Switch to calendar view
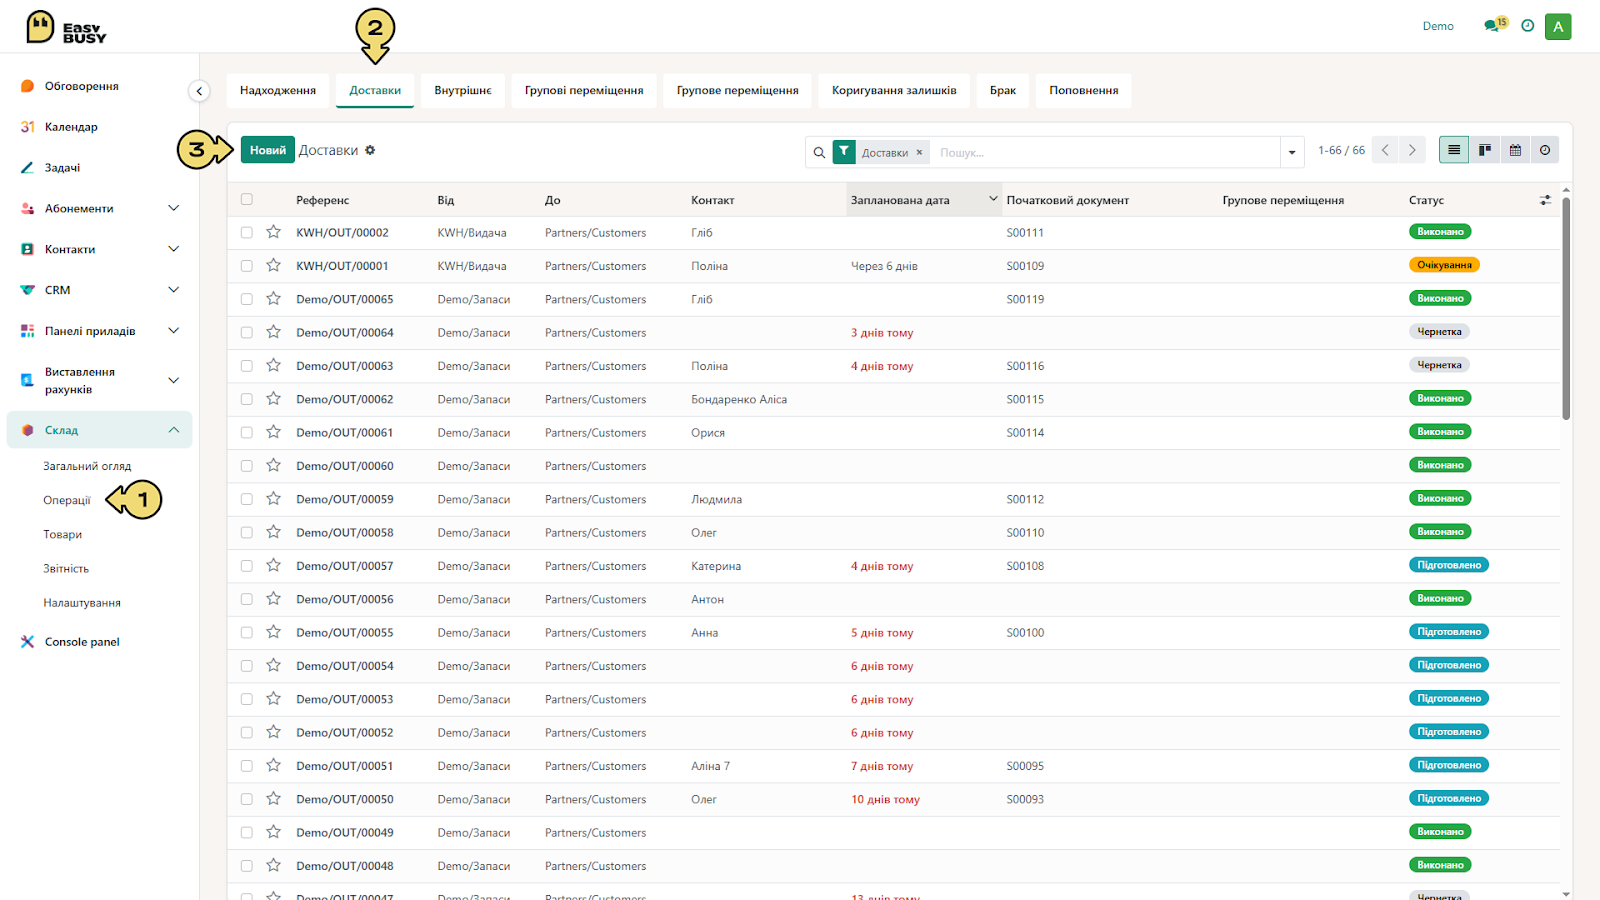The width and height of the screenshot is (1600, 900). (x=1515, y=150)
